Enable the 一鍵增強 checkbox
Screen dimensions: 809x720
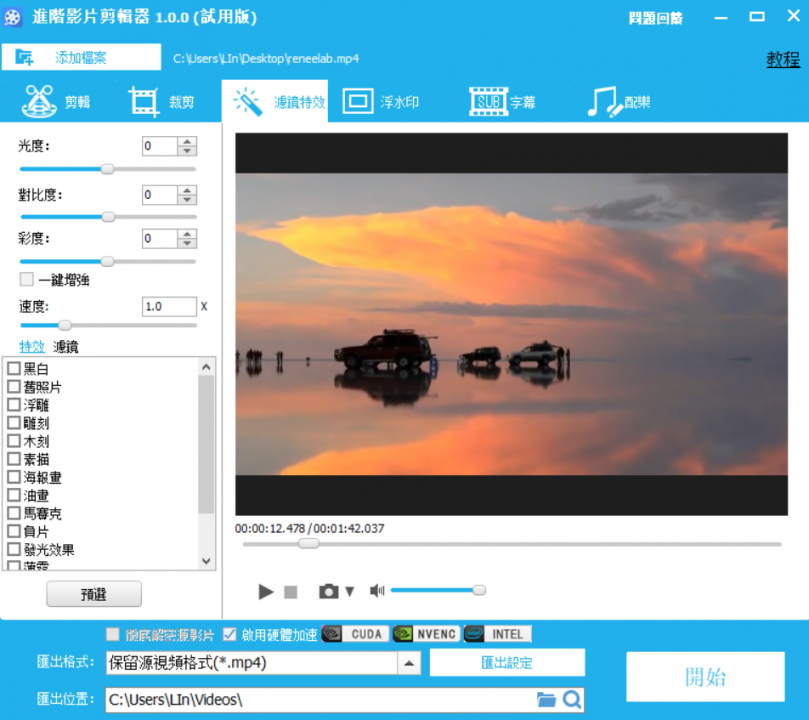point(27,280)
